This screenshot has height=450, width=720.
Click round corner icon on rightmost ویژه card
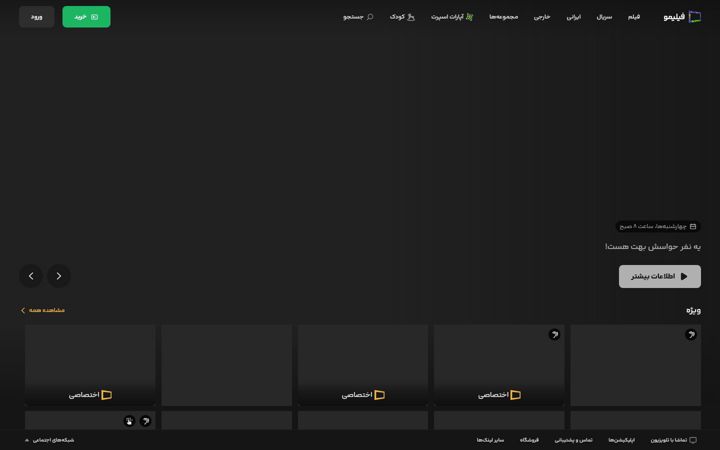point(691,335)
